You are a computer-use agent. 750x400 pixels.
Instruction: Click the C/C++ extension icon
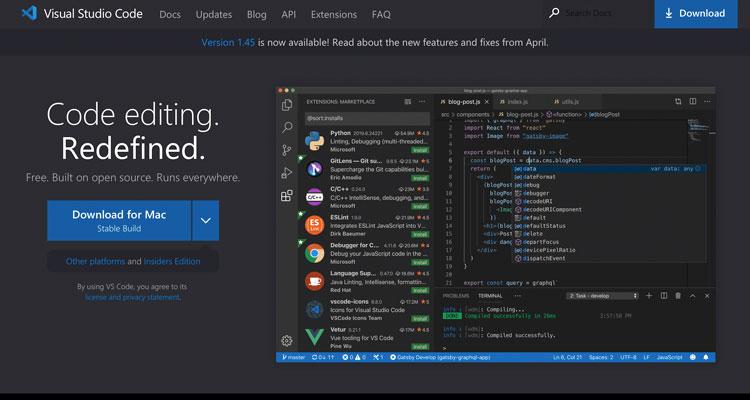click(x=314, y=197)
